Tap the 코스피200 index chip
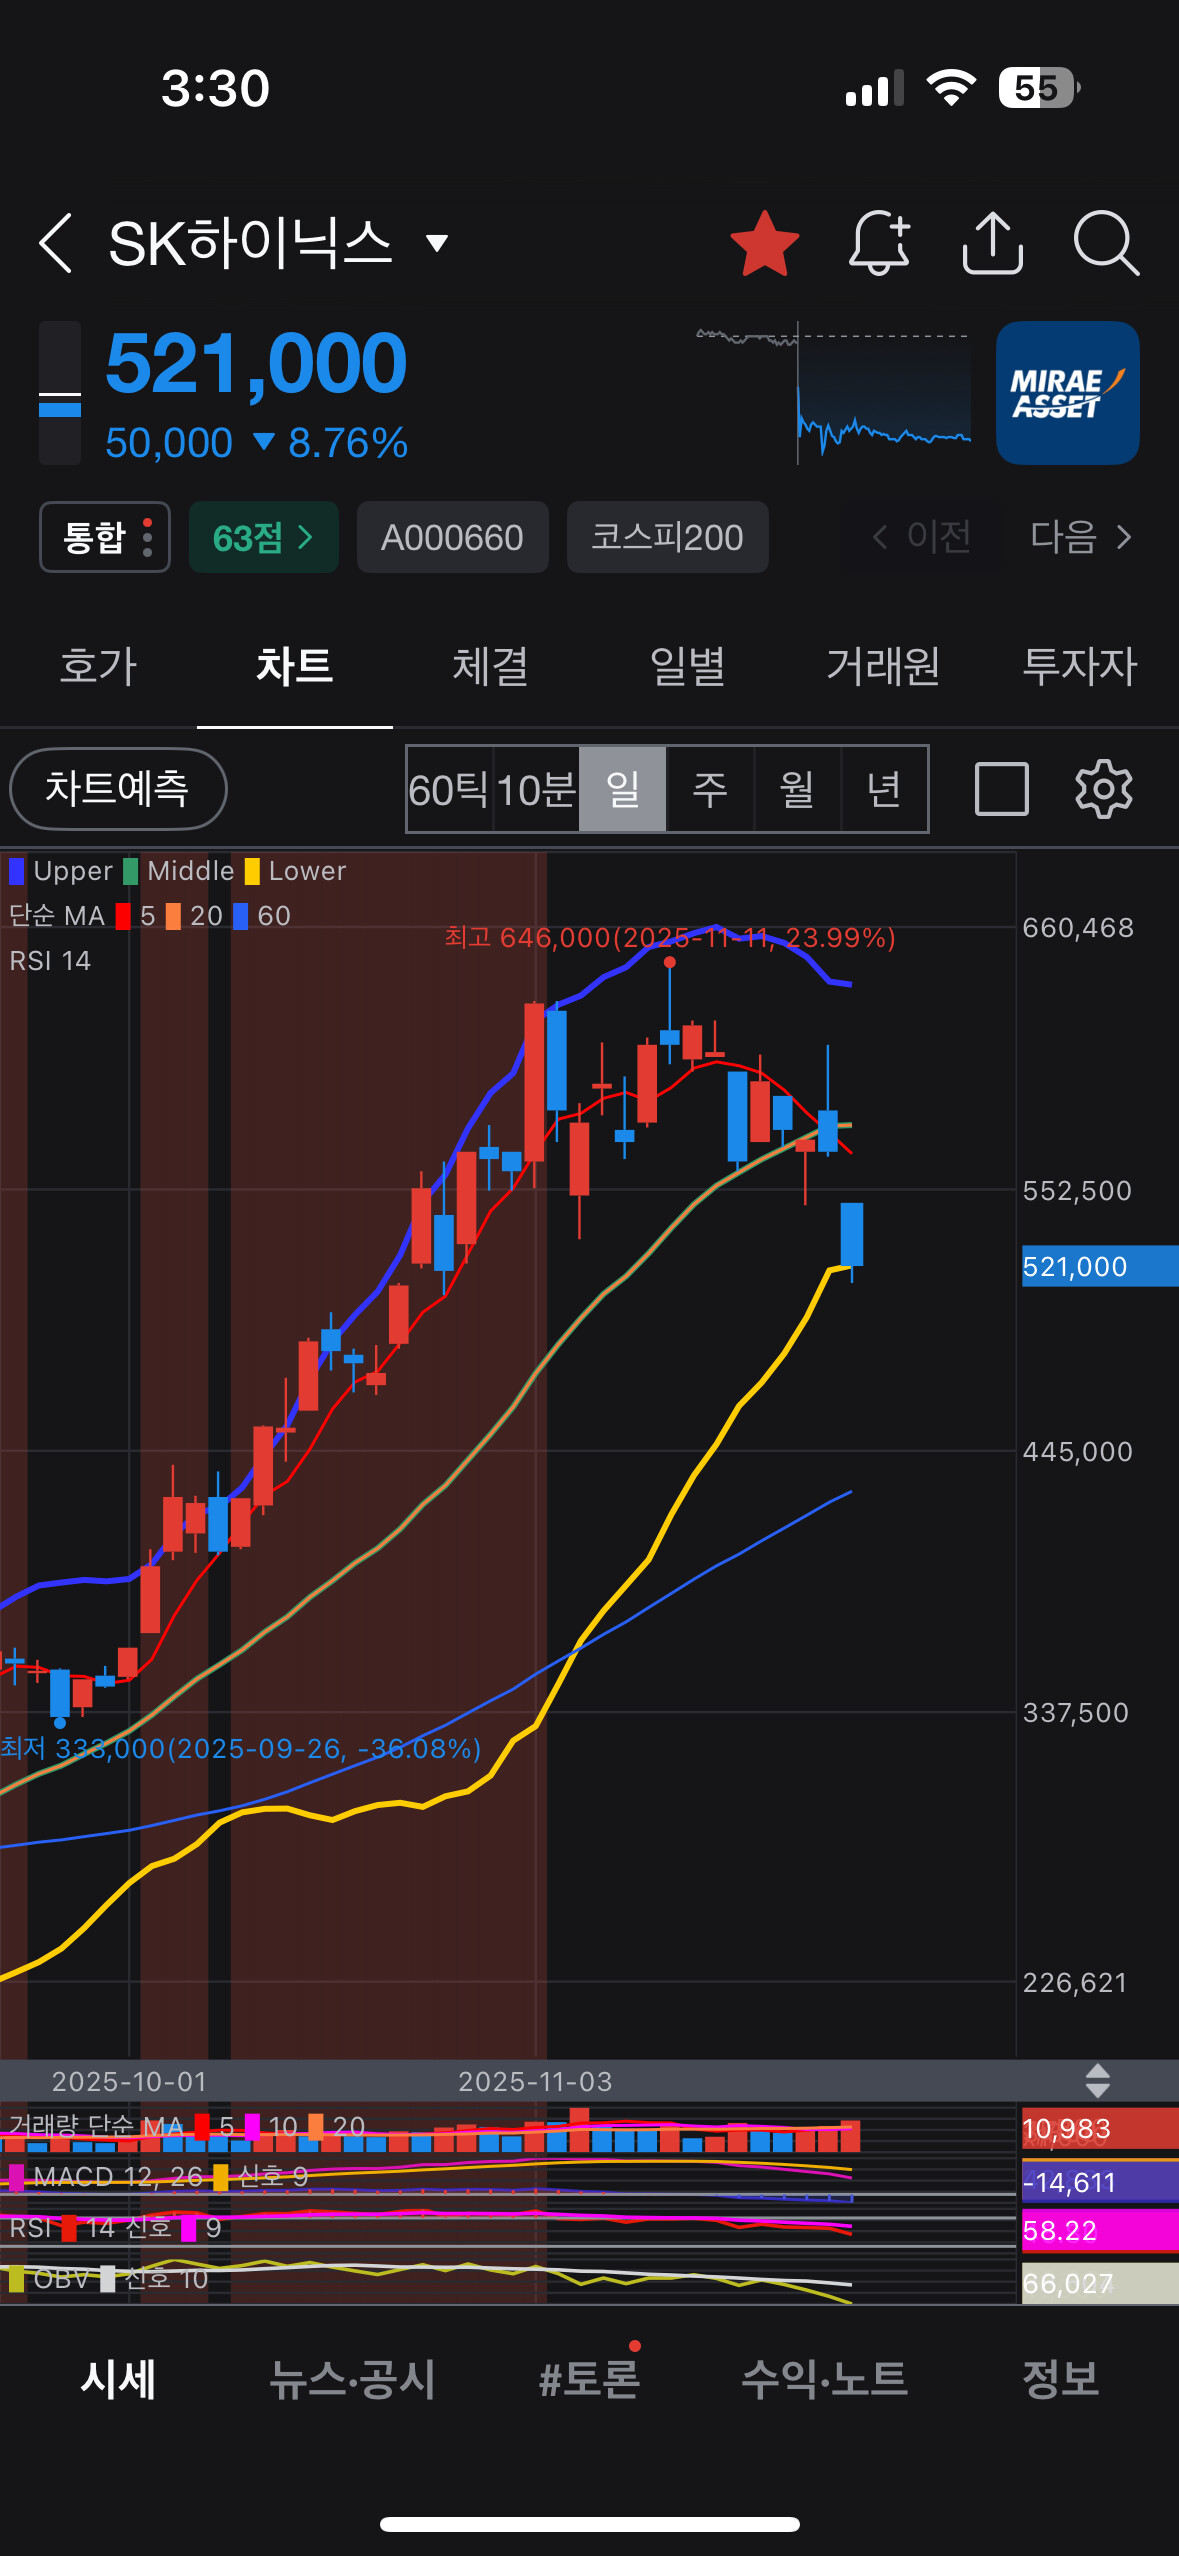 tap(667, 537)
